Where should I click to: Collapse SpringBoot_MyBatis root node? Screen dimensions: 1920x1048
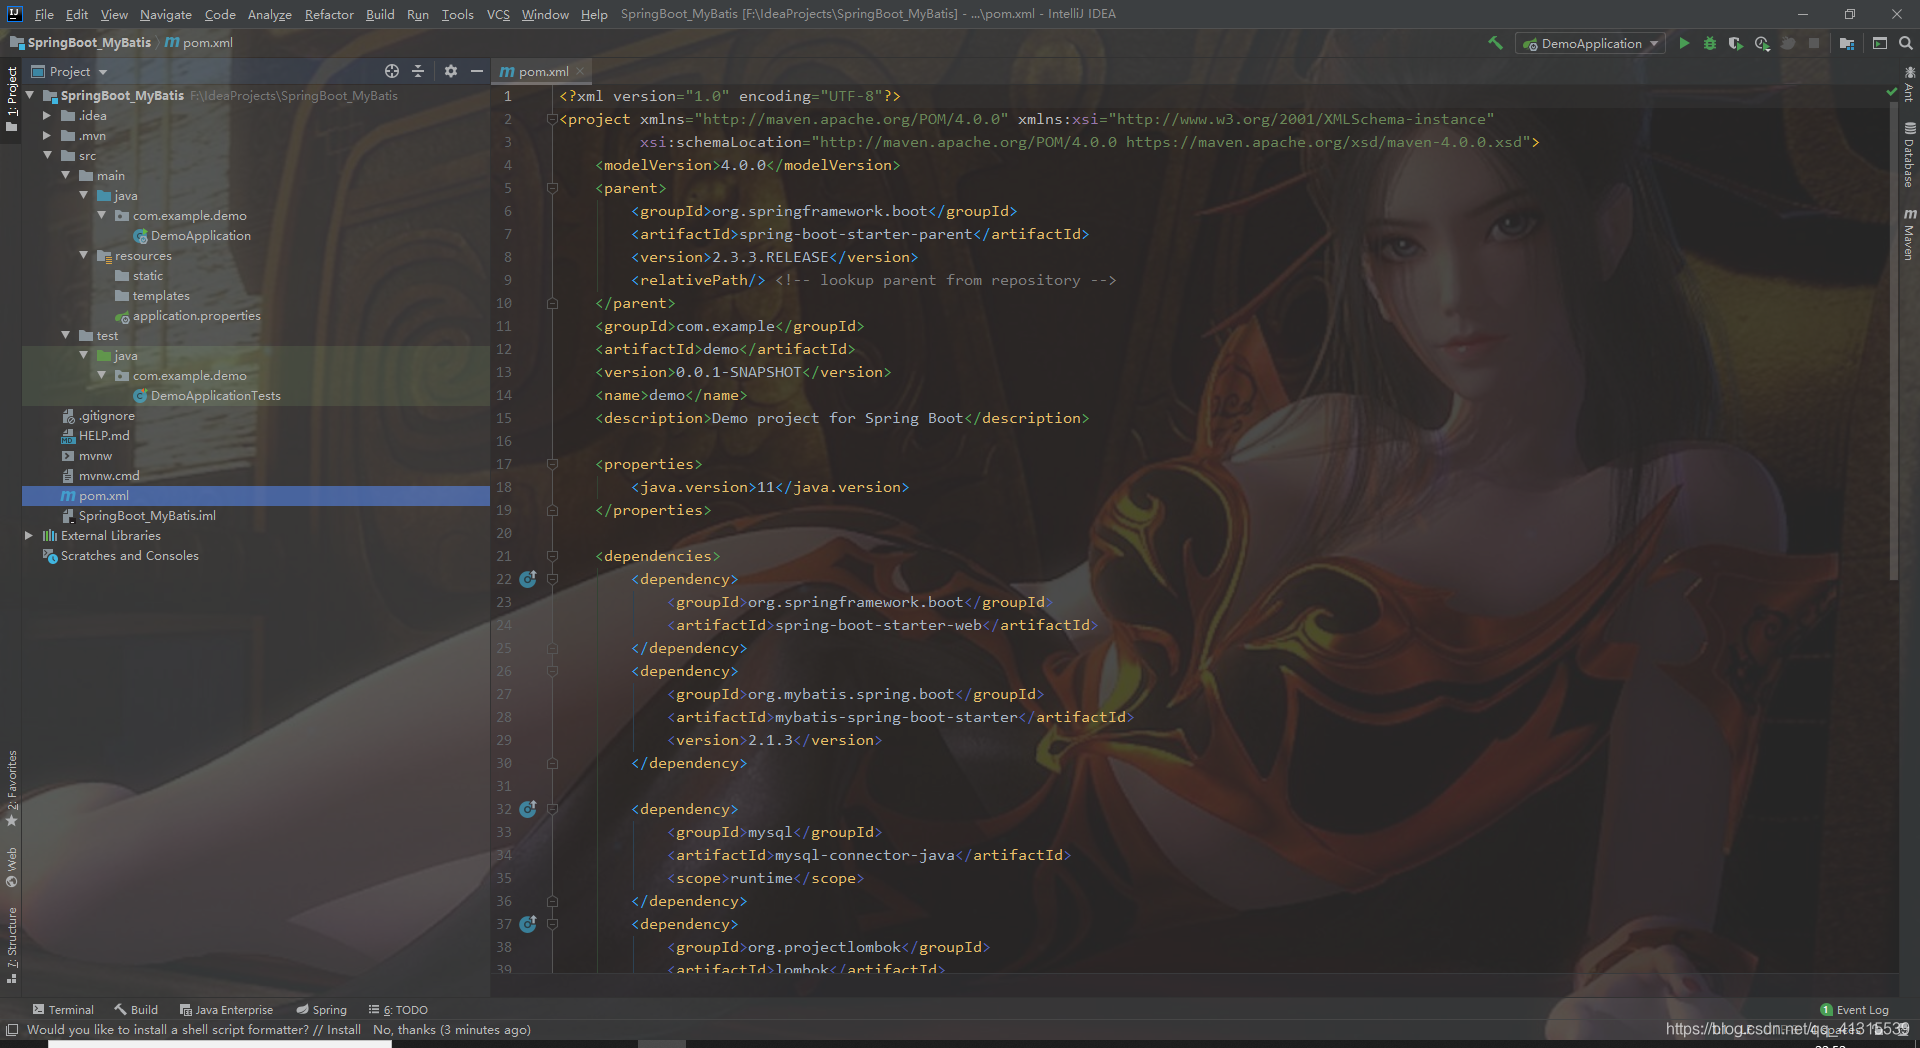pos(30,95)
